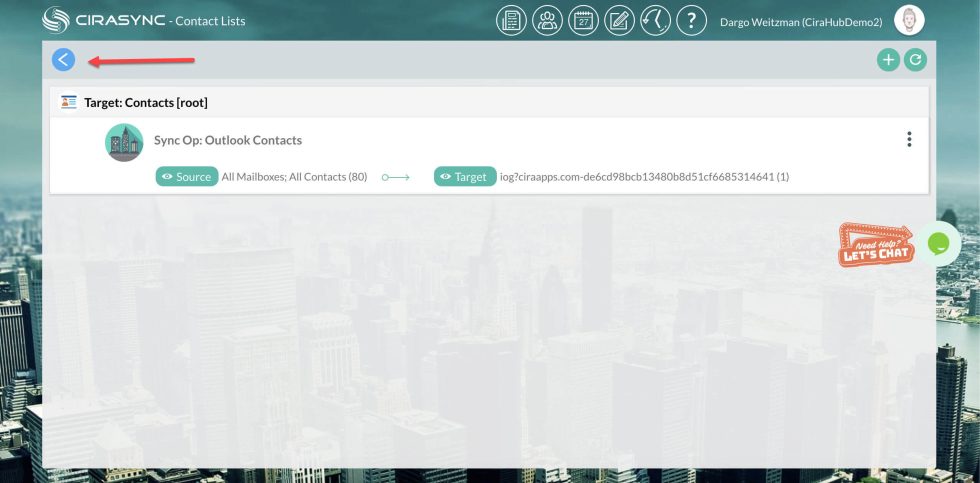Open Sync Op: Outlook Contacts title
The image size is (980, 483).
(x=228, y=140)
